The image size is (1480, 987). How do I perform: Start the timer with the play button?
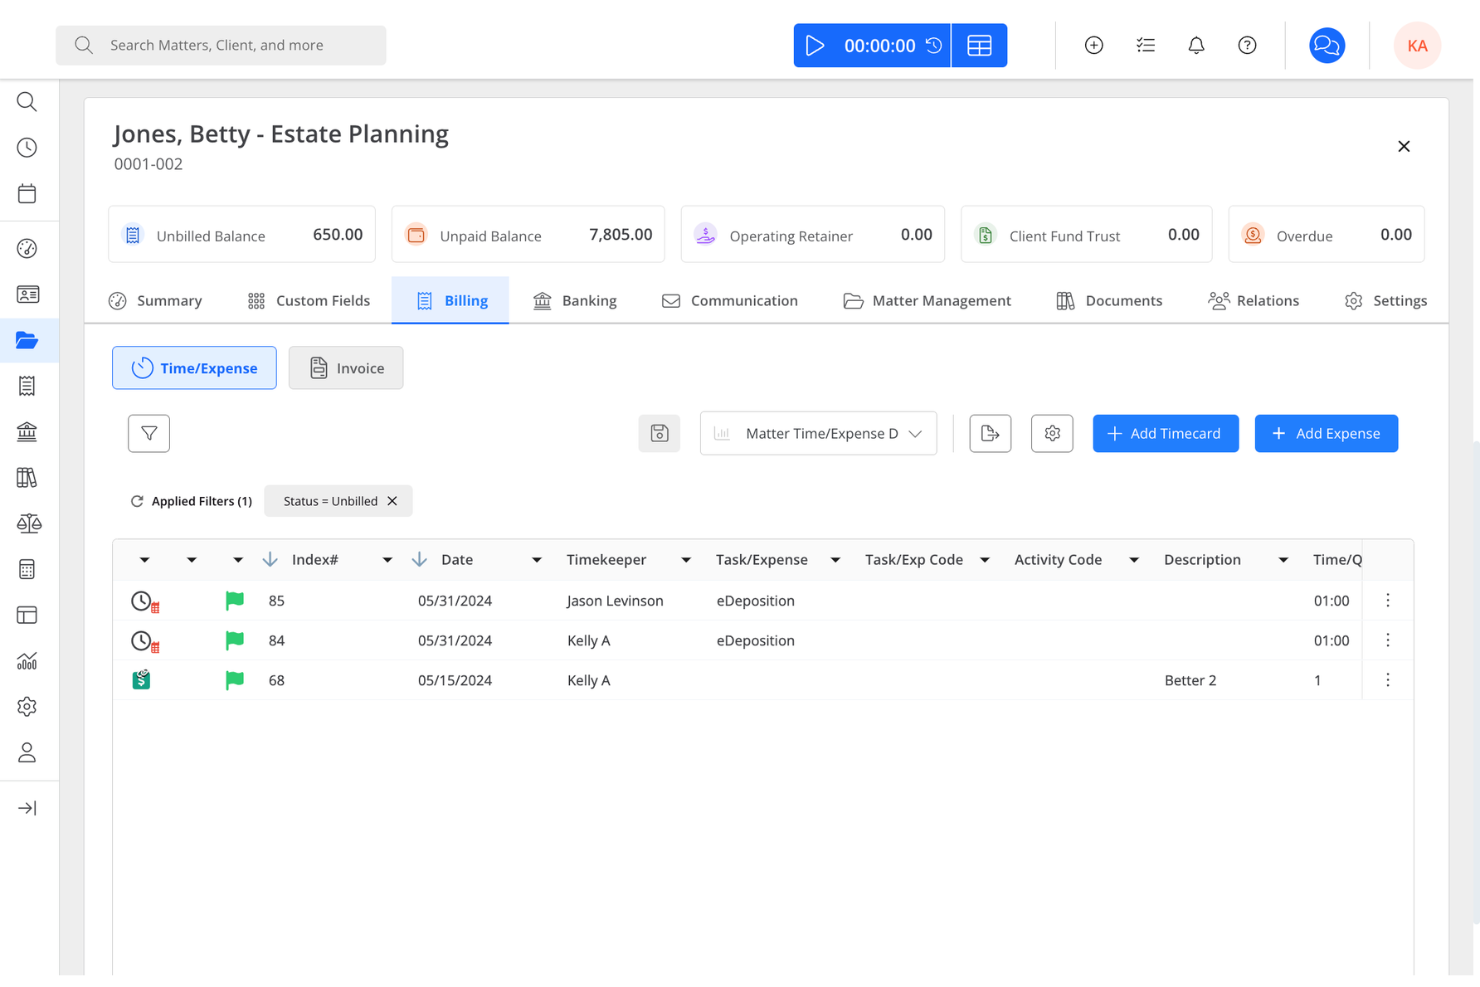[814, 45]
